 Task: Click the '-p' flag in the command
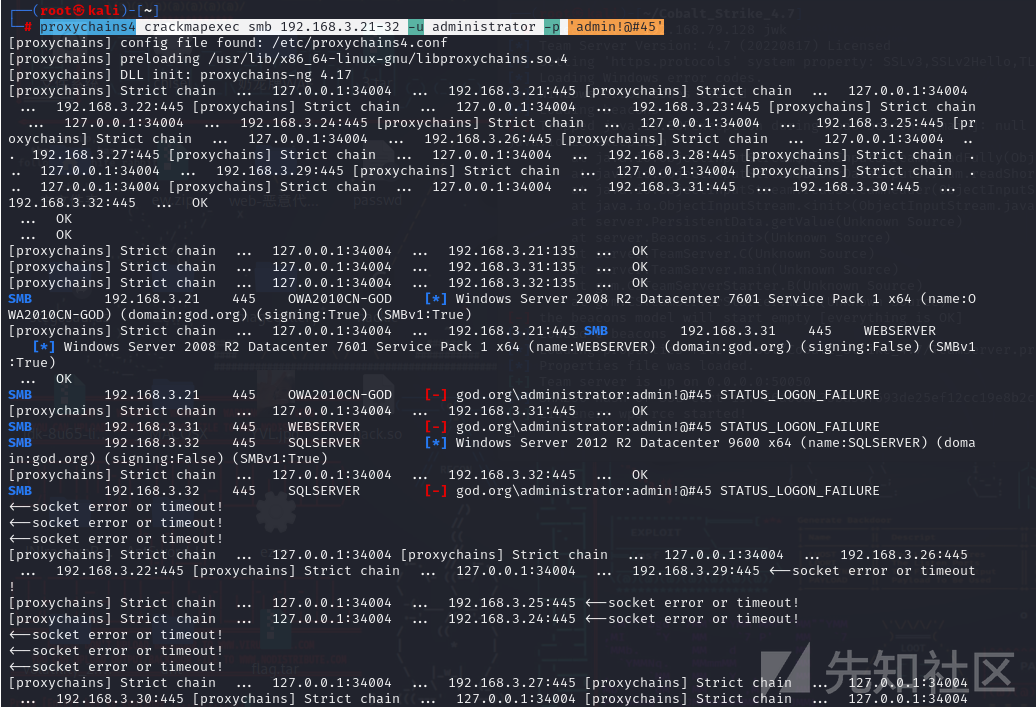[x=552, y=27]
